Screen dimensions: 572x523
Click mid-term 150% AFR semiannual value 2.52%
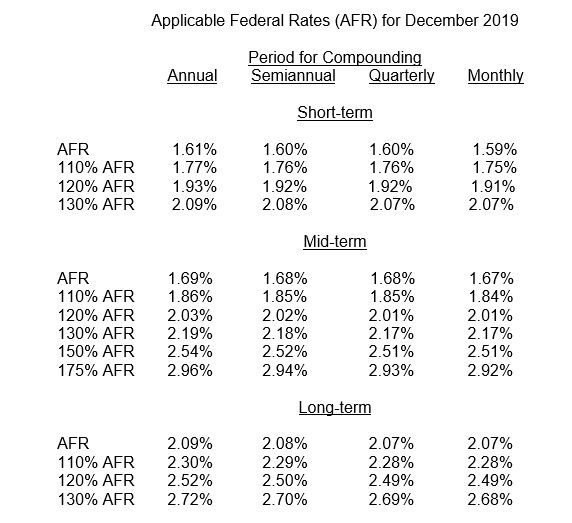[x=285, y=352]
